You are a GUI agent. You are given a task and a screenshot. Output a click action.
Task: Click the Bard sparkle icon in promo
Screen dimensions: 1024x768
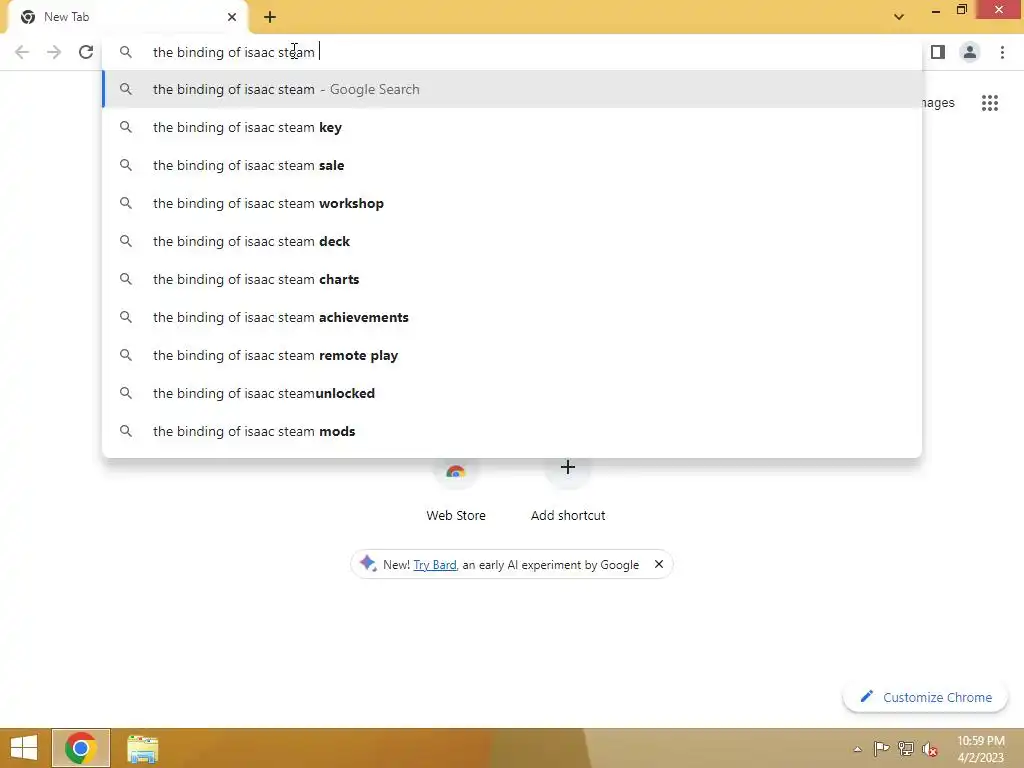(368, 563)
